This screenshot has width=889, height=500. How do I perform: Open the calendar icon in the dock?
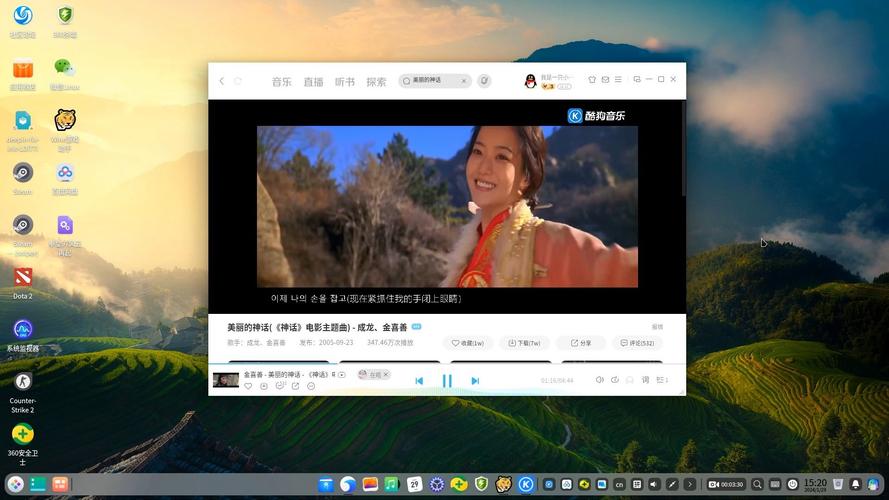tap(414, 484)
